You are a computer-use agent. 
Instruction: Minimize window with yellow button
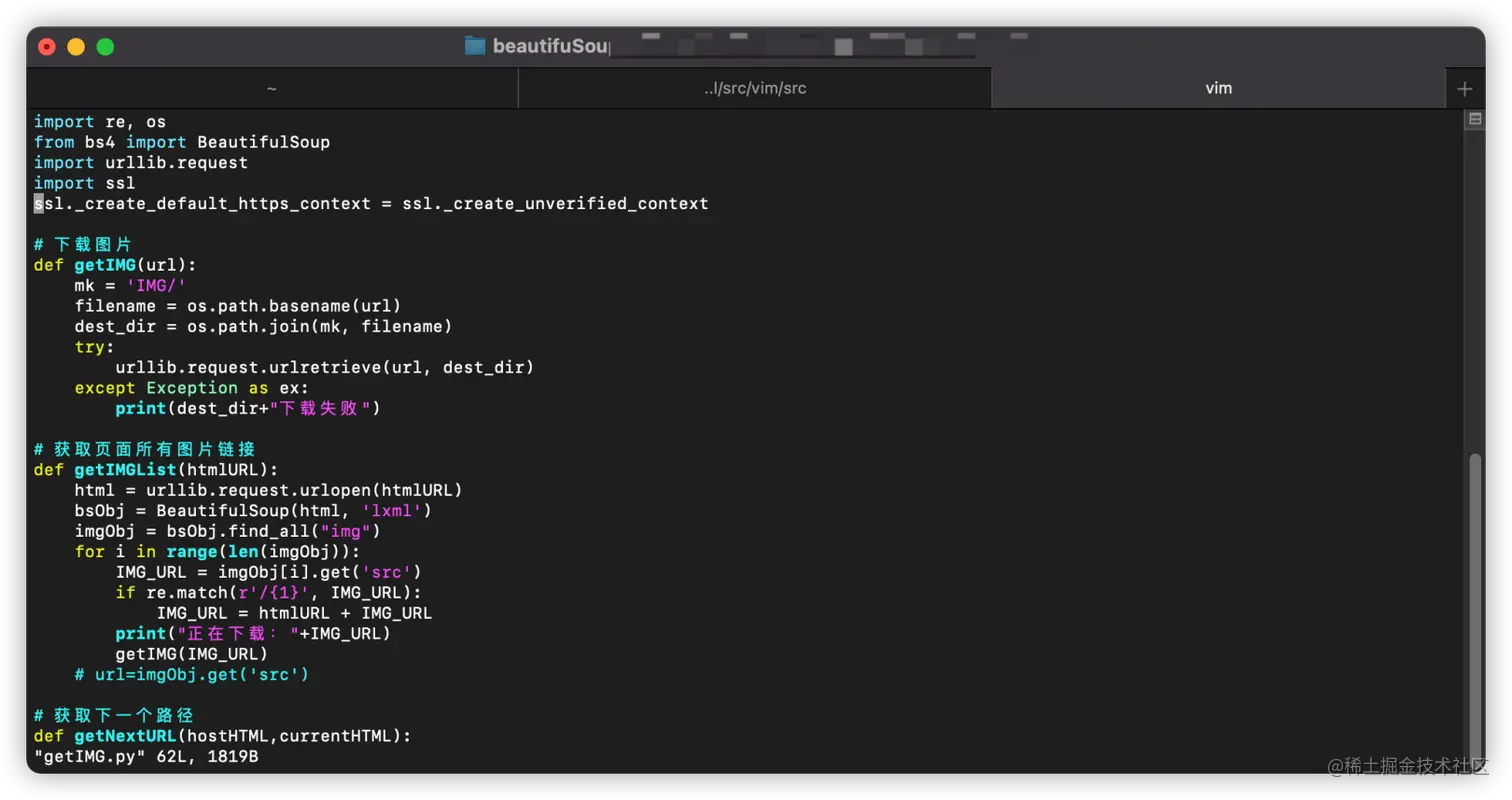(x=76, y=46)
